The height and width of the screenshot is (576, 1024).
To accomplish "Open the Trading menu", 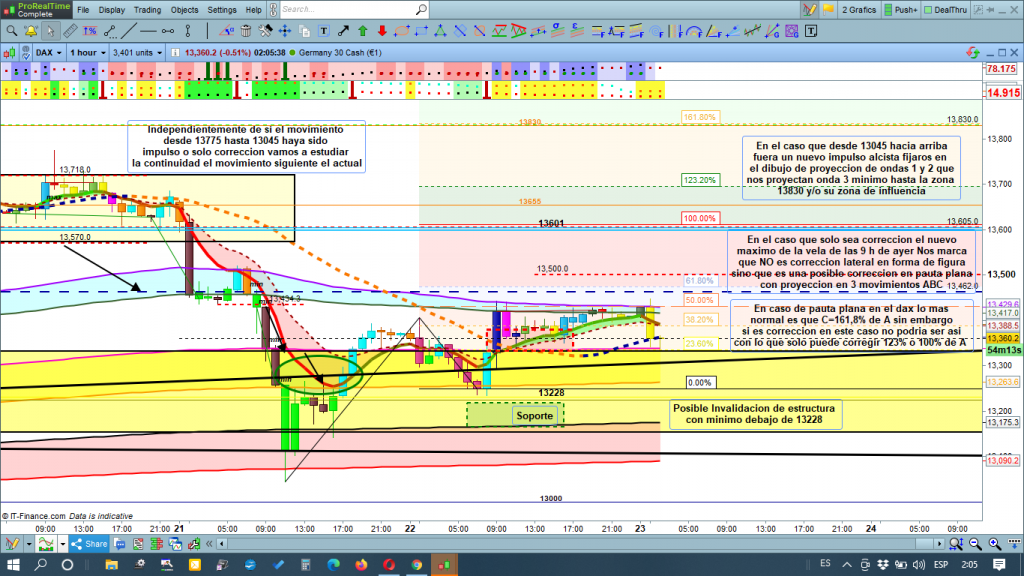I will coord(147,10).
